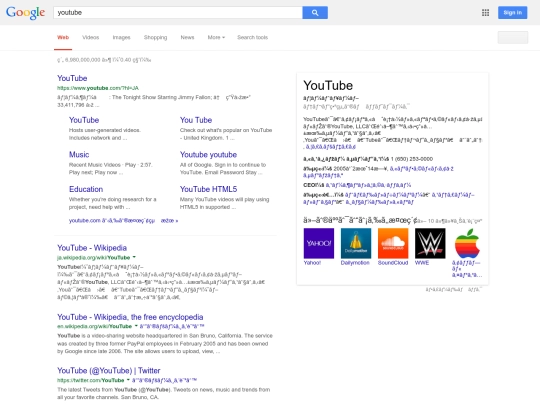The width and height of the screenshot is (540, 405).
Task: Expand the en.wikipedia.org result dropdown arrow
Action: pyautogui.click(x=136, y=326)
